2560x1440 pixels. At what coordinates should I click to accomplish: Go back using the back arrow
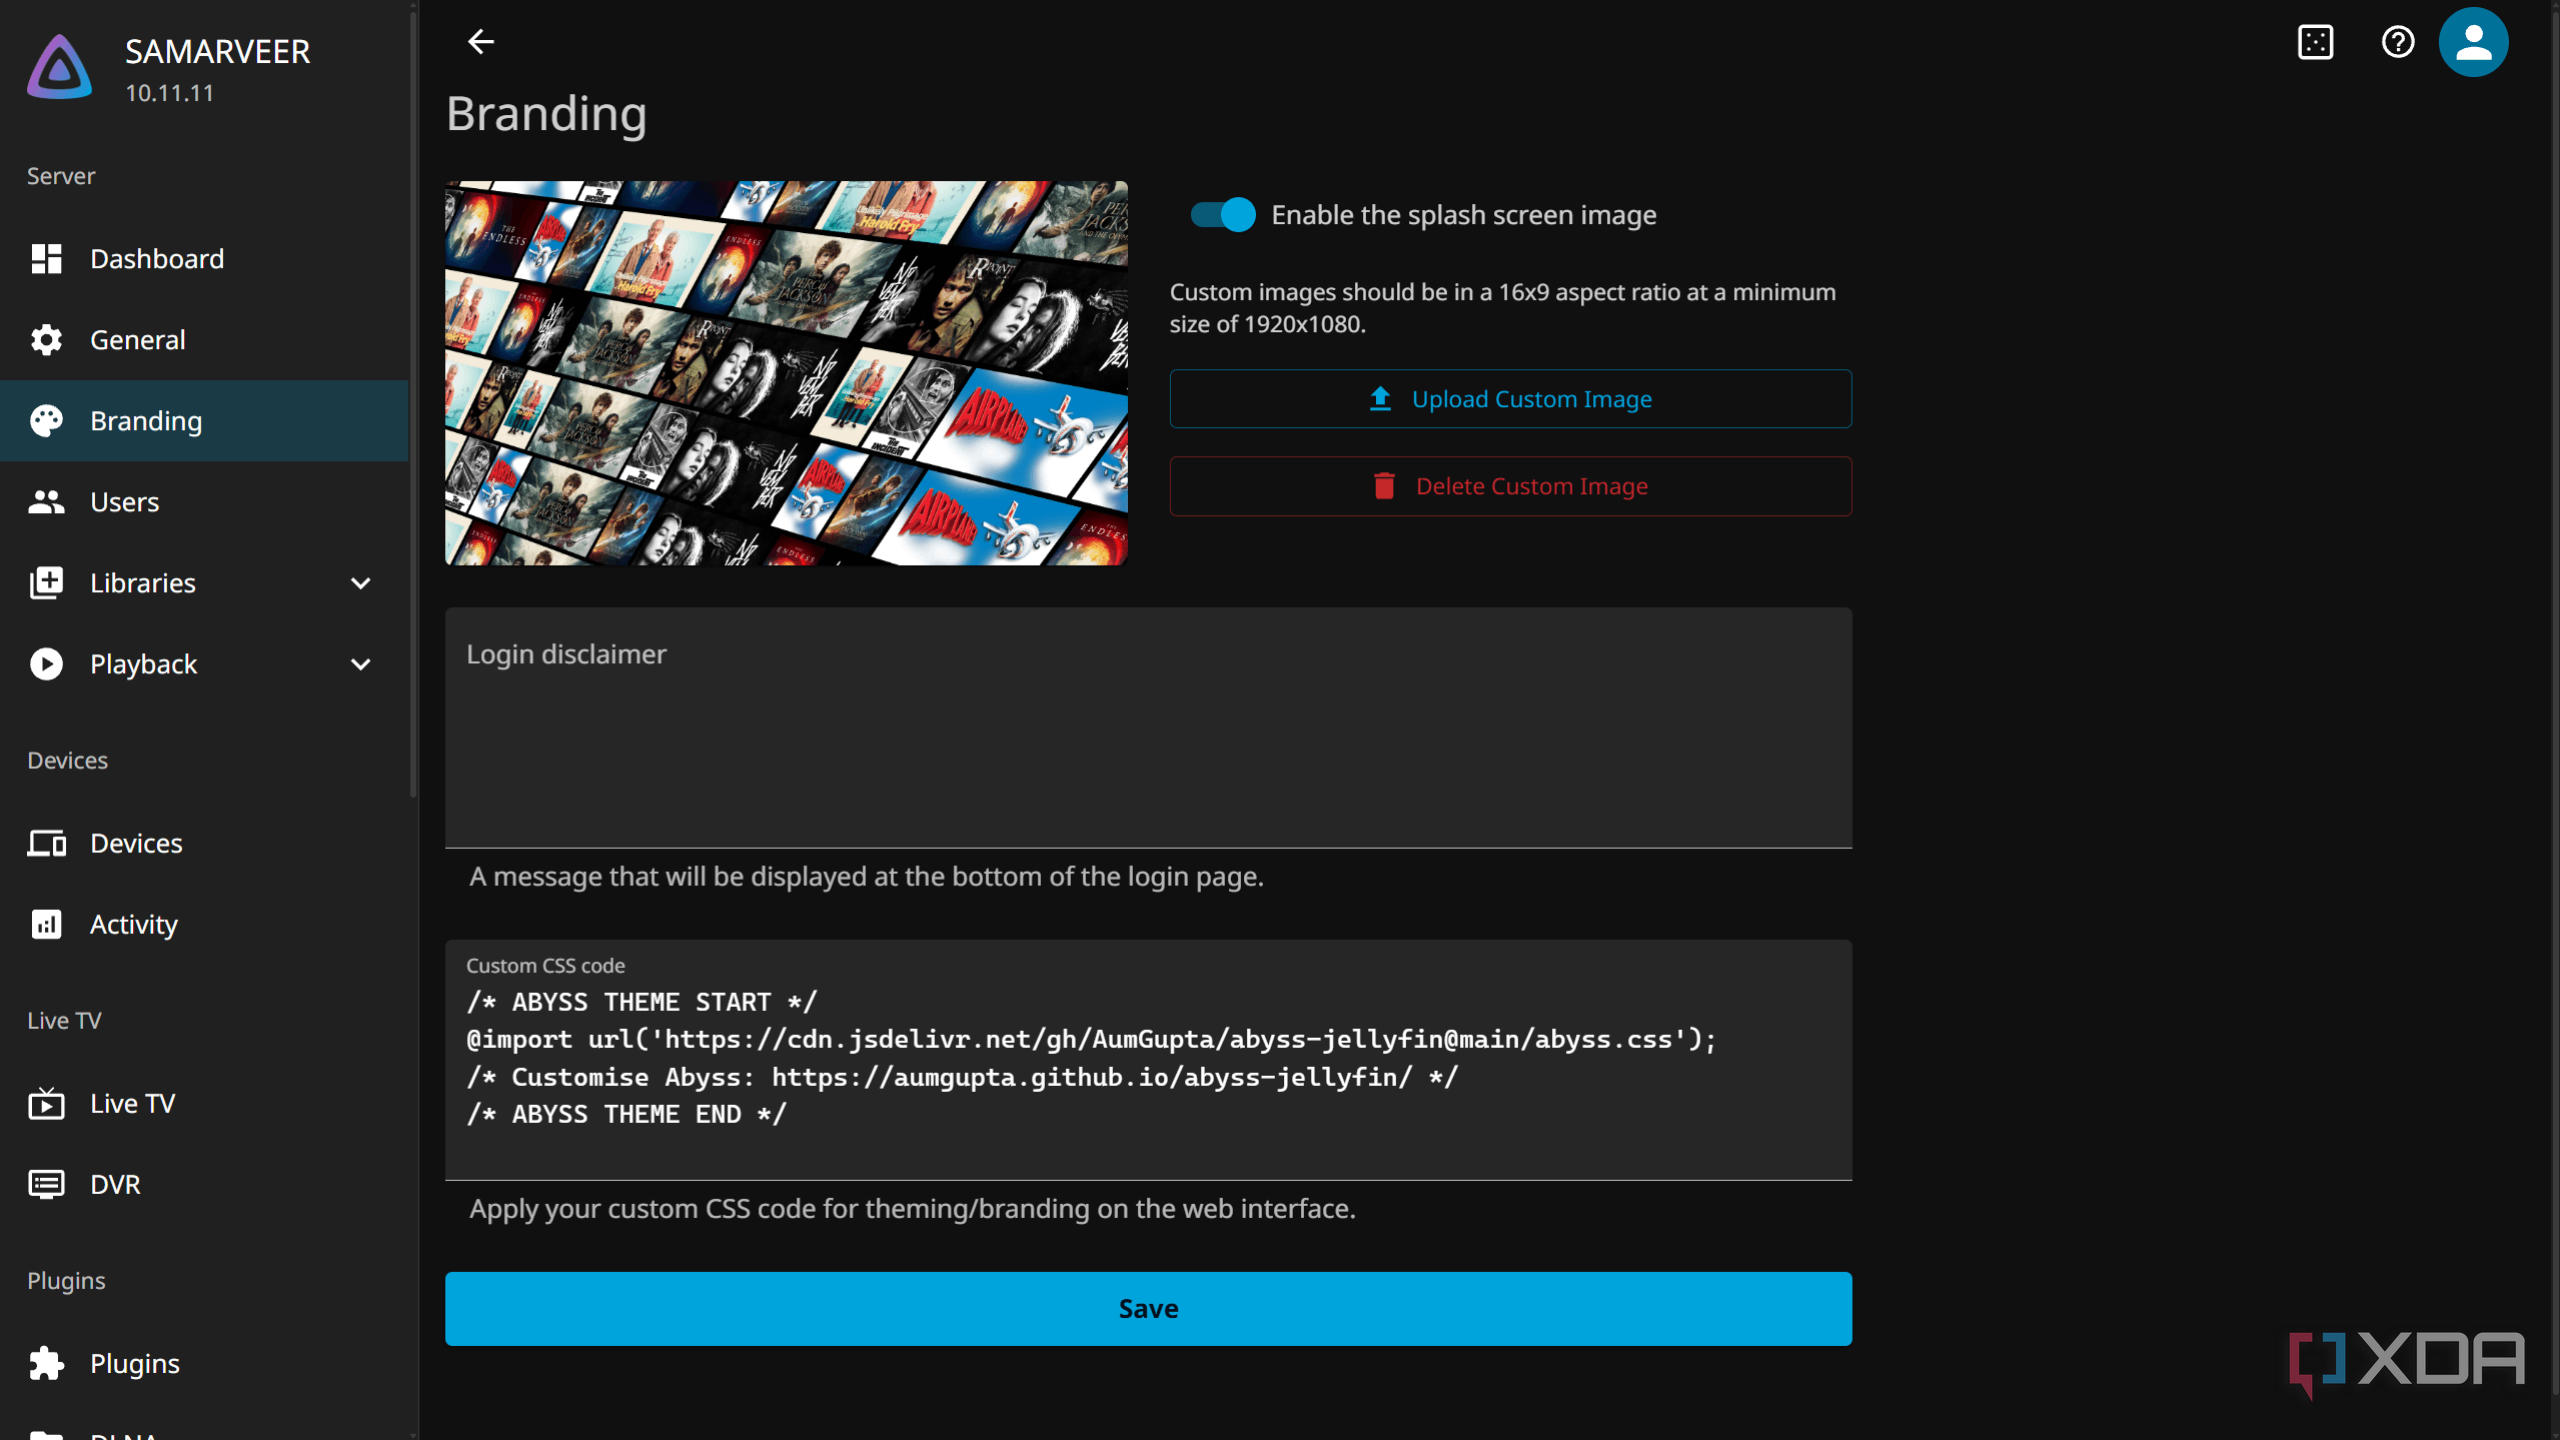[481, 41]
